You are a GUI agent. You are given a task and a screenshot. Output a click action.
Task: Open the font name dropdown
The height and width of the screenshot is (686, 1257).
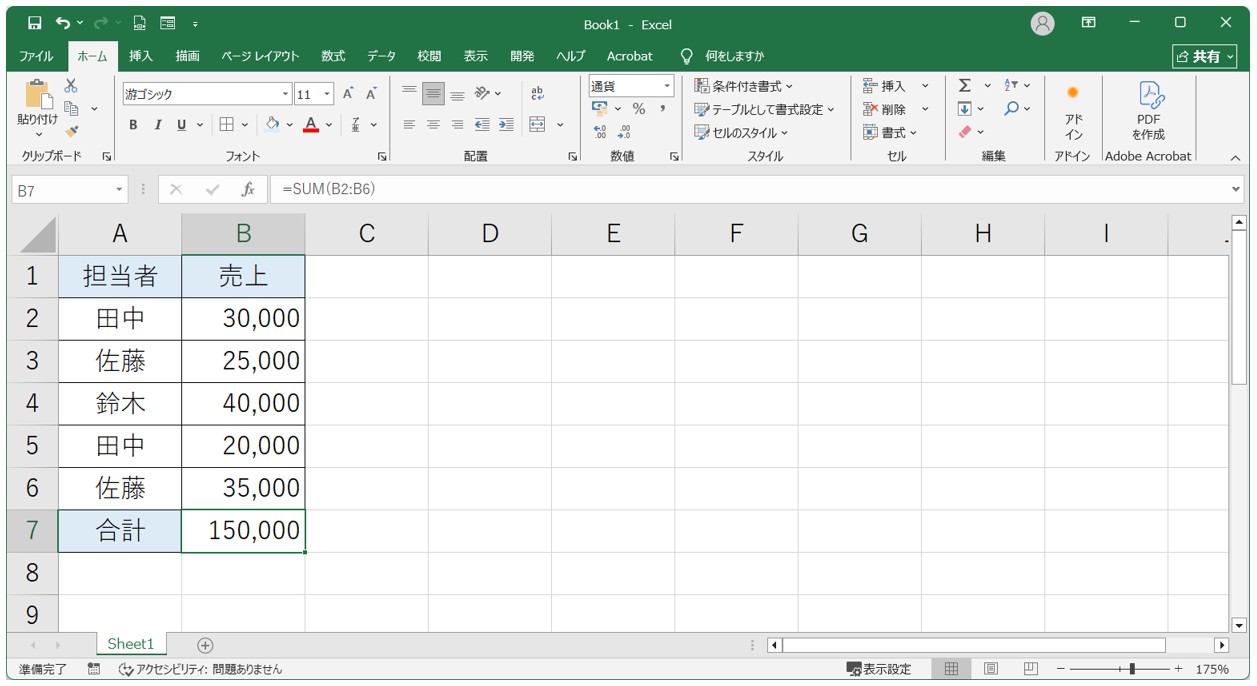(285, 95)
